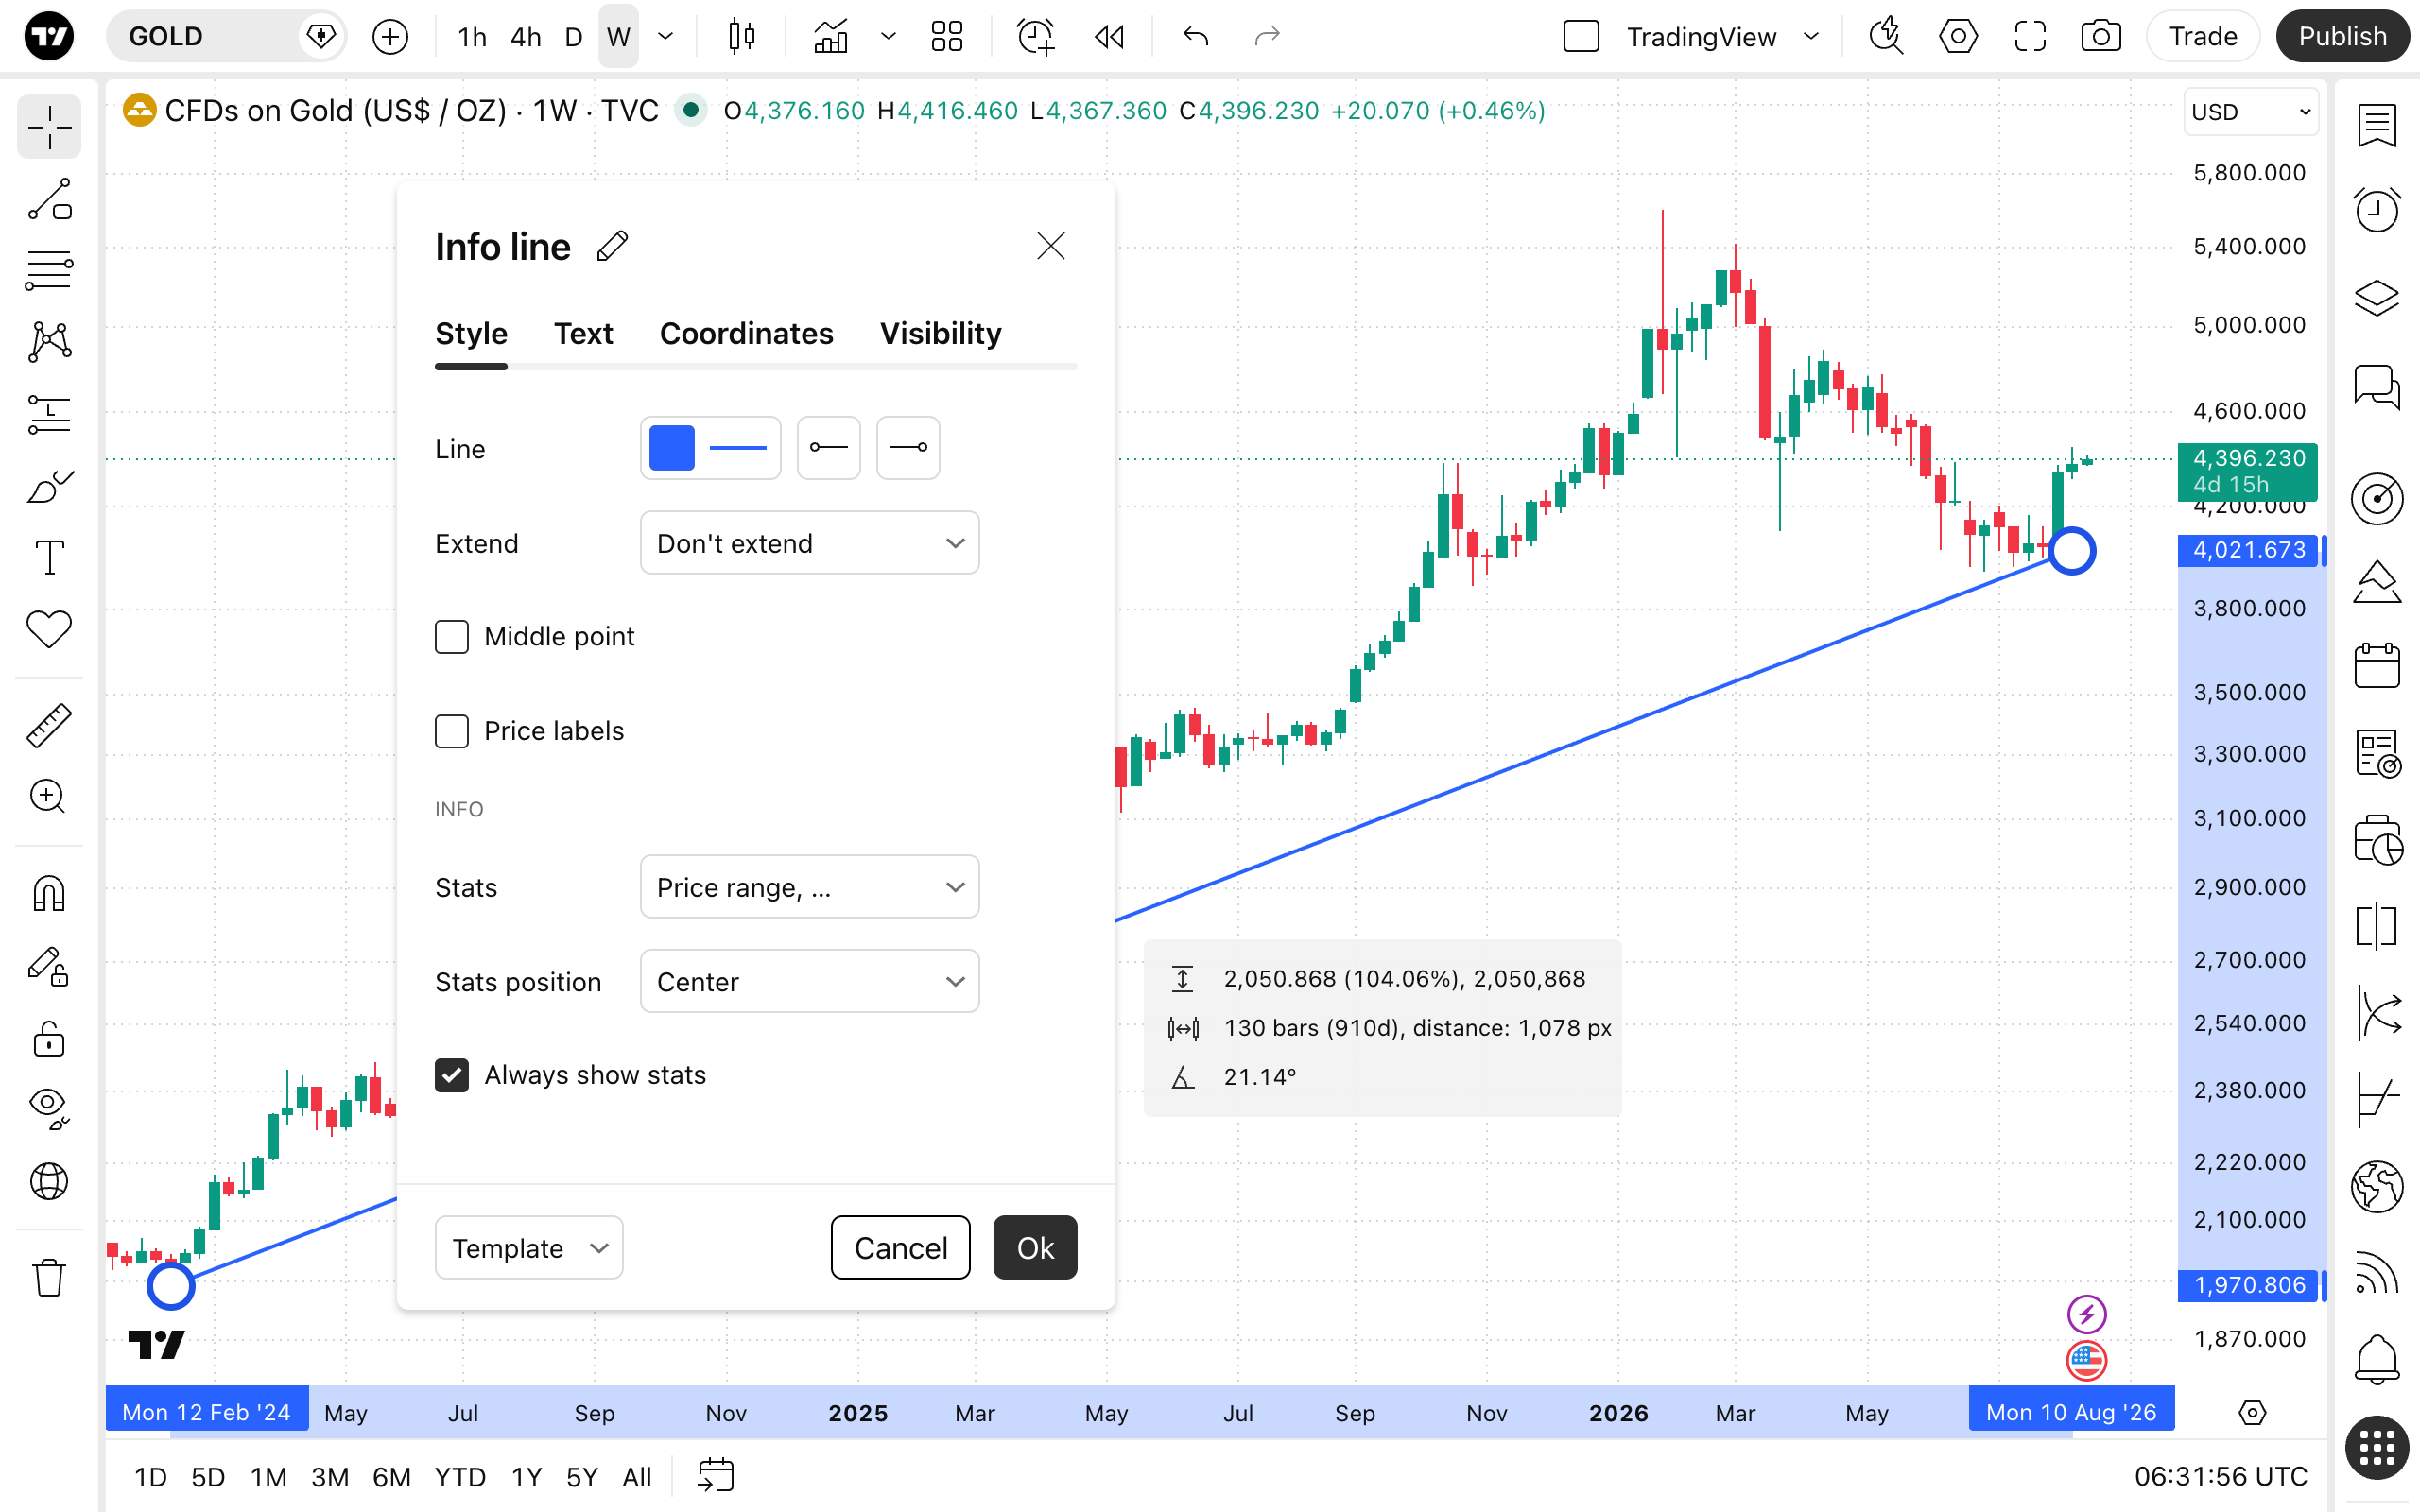Open the Visibility tab
This screenshot has height=1512, width=2420.
(x=940, y=334)
